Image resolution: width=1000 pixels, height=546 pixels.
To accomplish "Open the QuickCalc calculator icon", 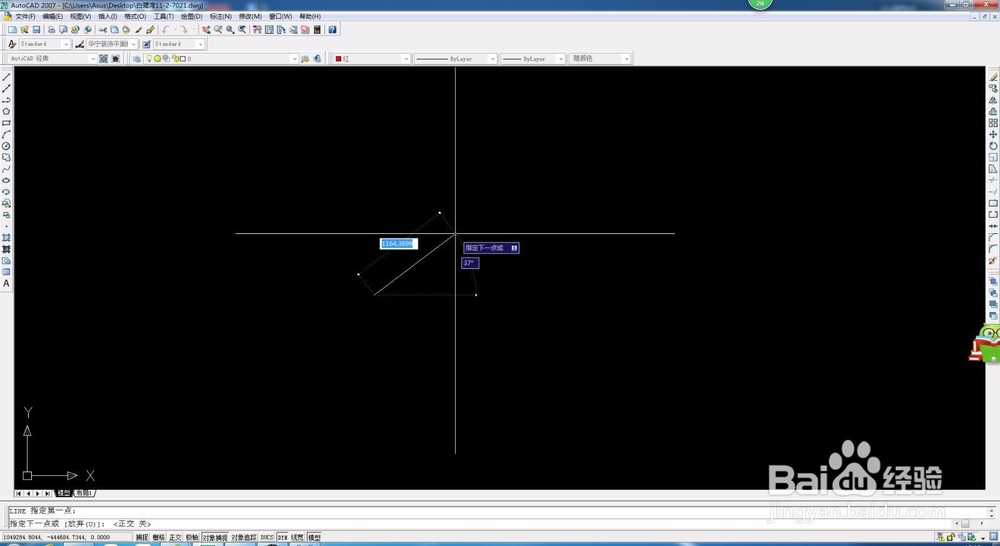I will pyautogui.click(x=317, y=29).
